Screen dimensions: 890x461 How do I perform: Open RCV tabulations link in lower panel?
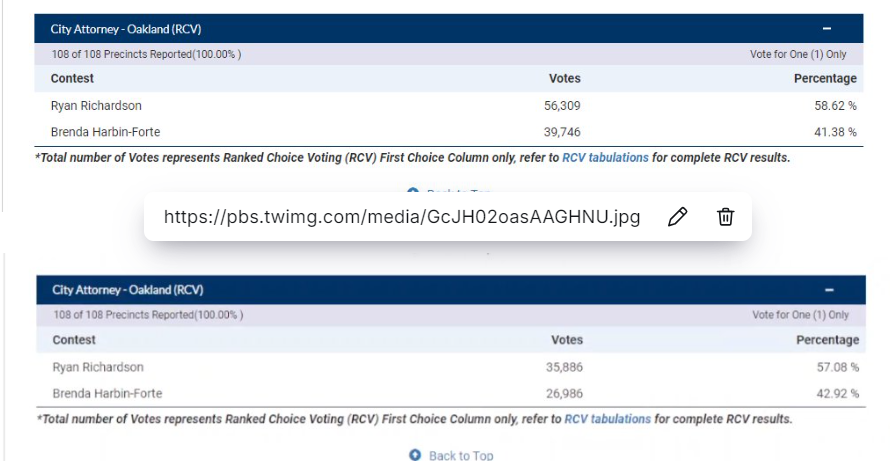pos(607,419)
